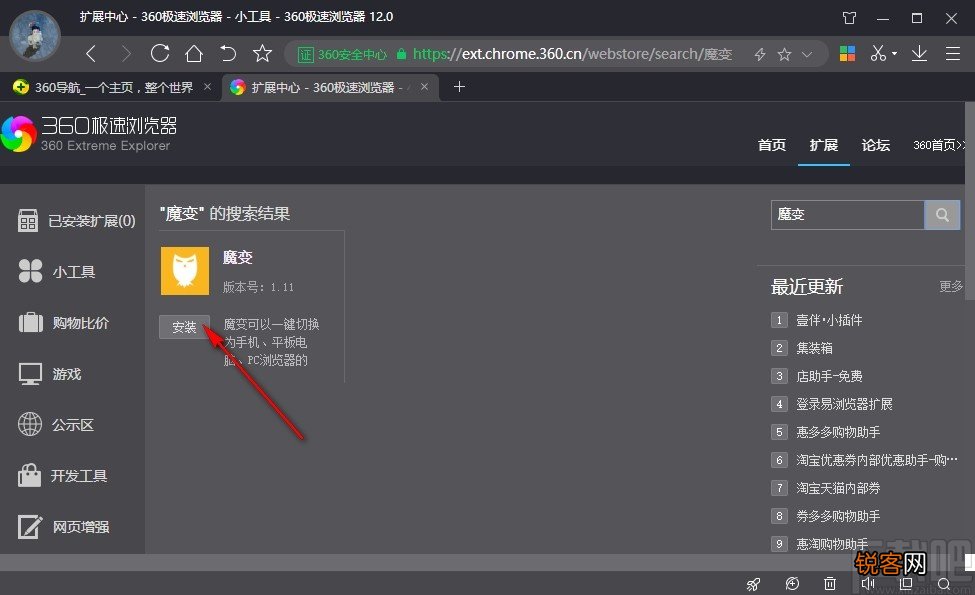Open the scissors screenshot dropdown arrow

[893, 51]
